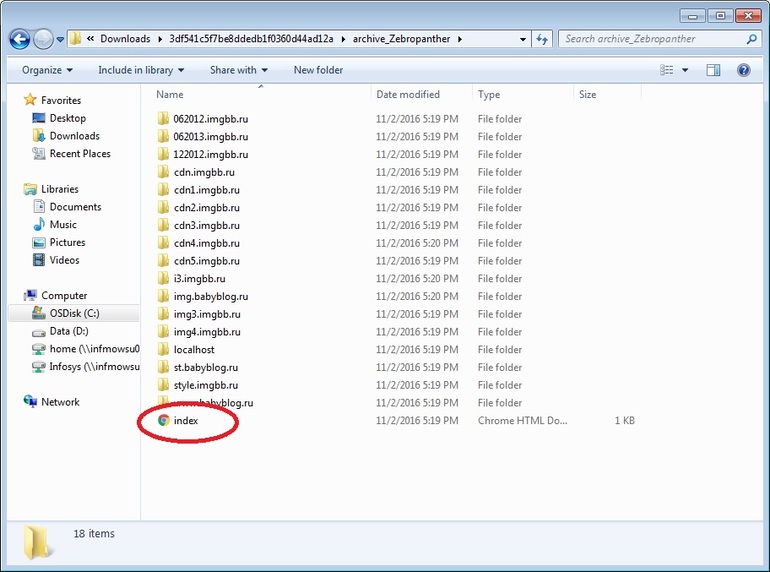The height and width of the screenshot is (572, 770).
Task: Click the New folder button
Action: point(318,70)
